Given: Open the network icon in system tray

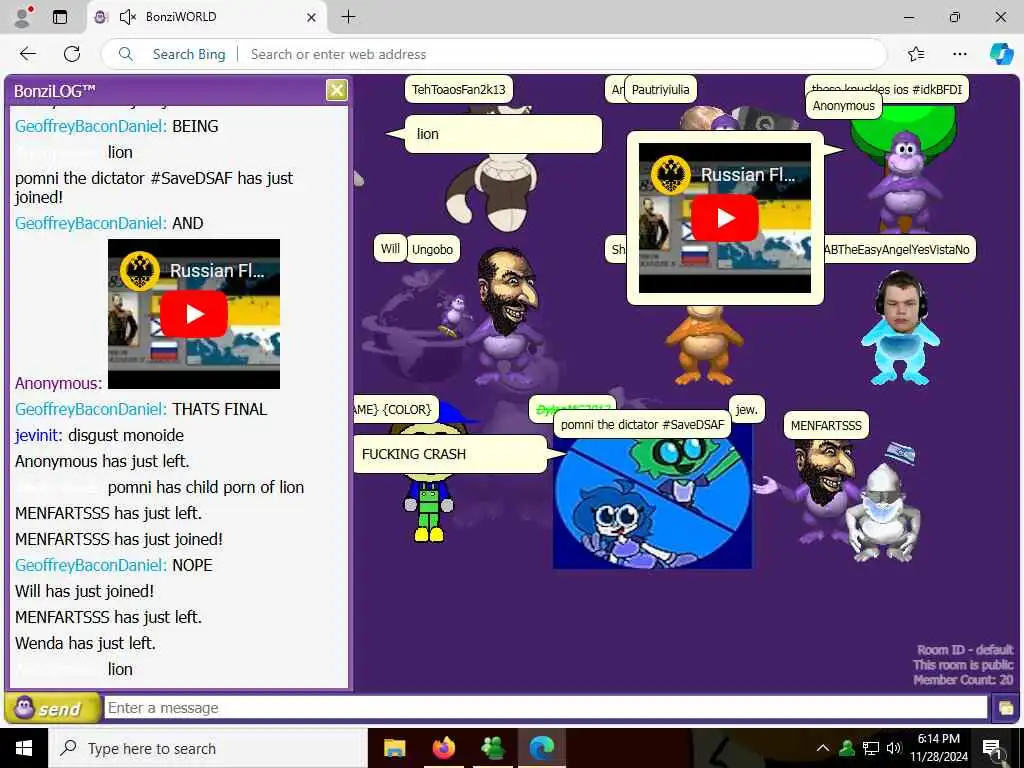Looking at the screenshot, I should pos(871,748).
